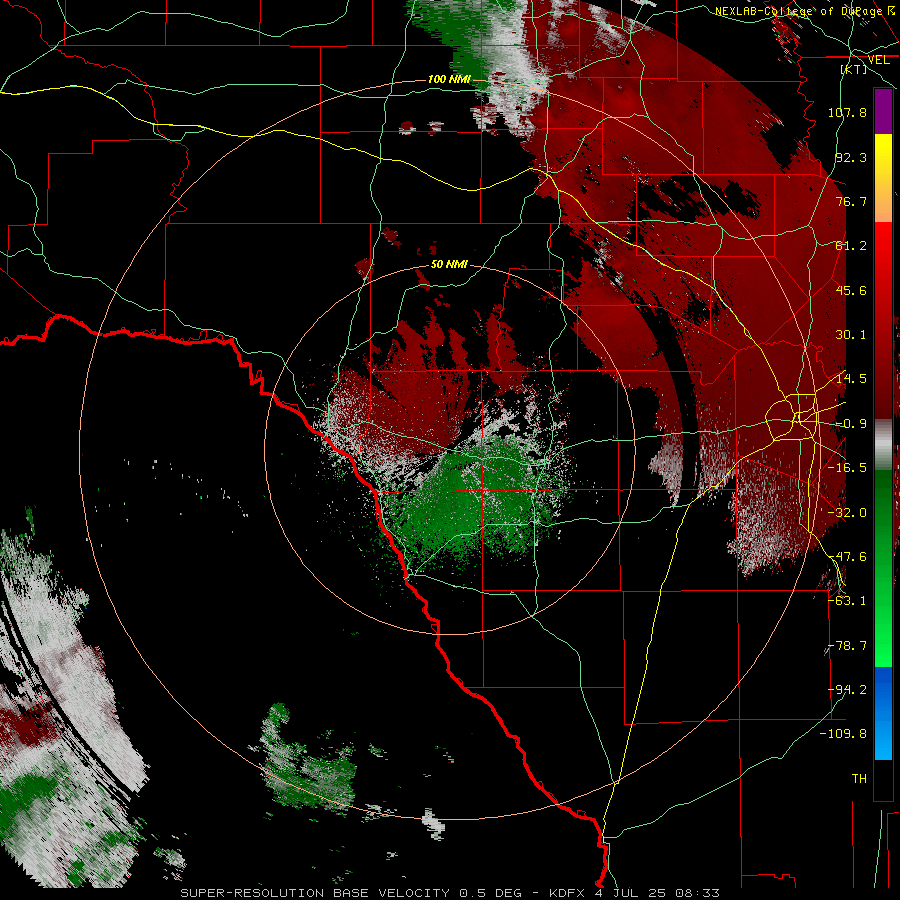900x900 pixels.
Task: Pick the black TH segment of the color bar
Action: coord(883,779)
